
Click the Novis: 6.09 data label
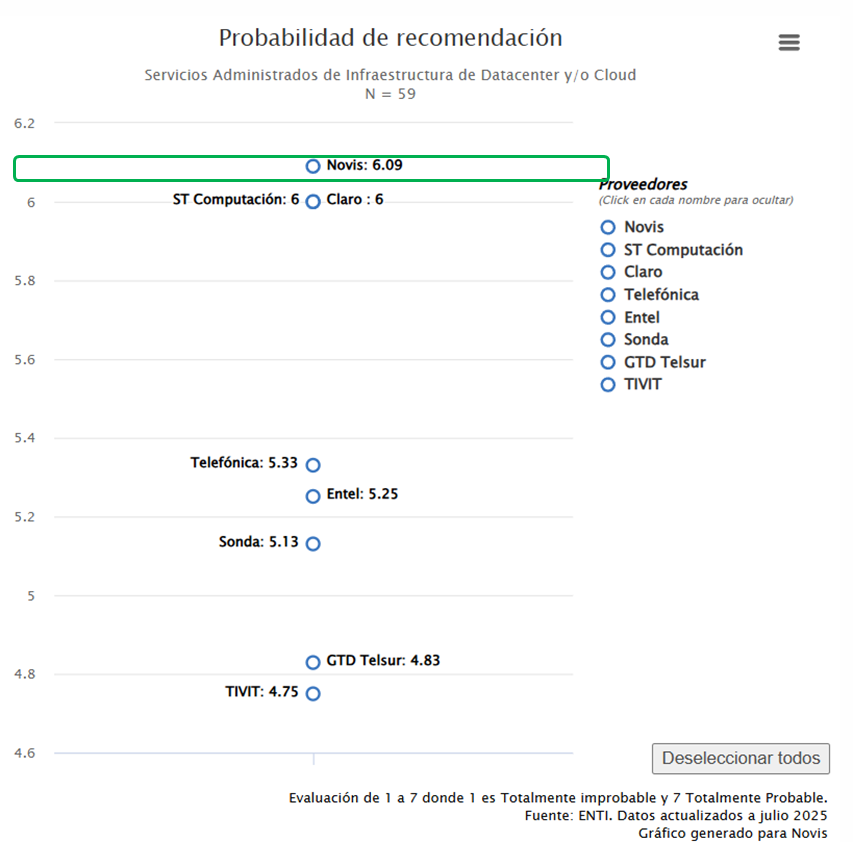coord(364,165)
